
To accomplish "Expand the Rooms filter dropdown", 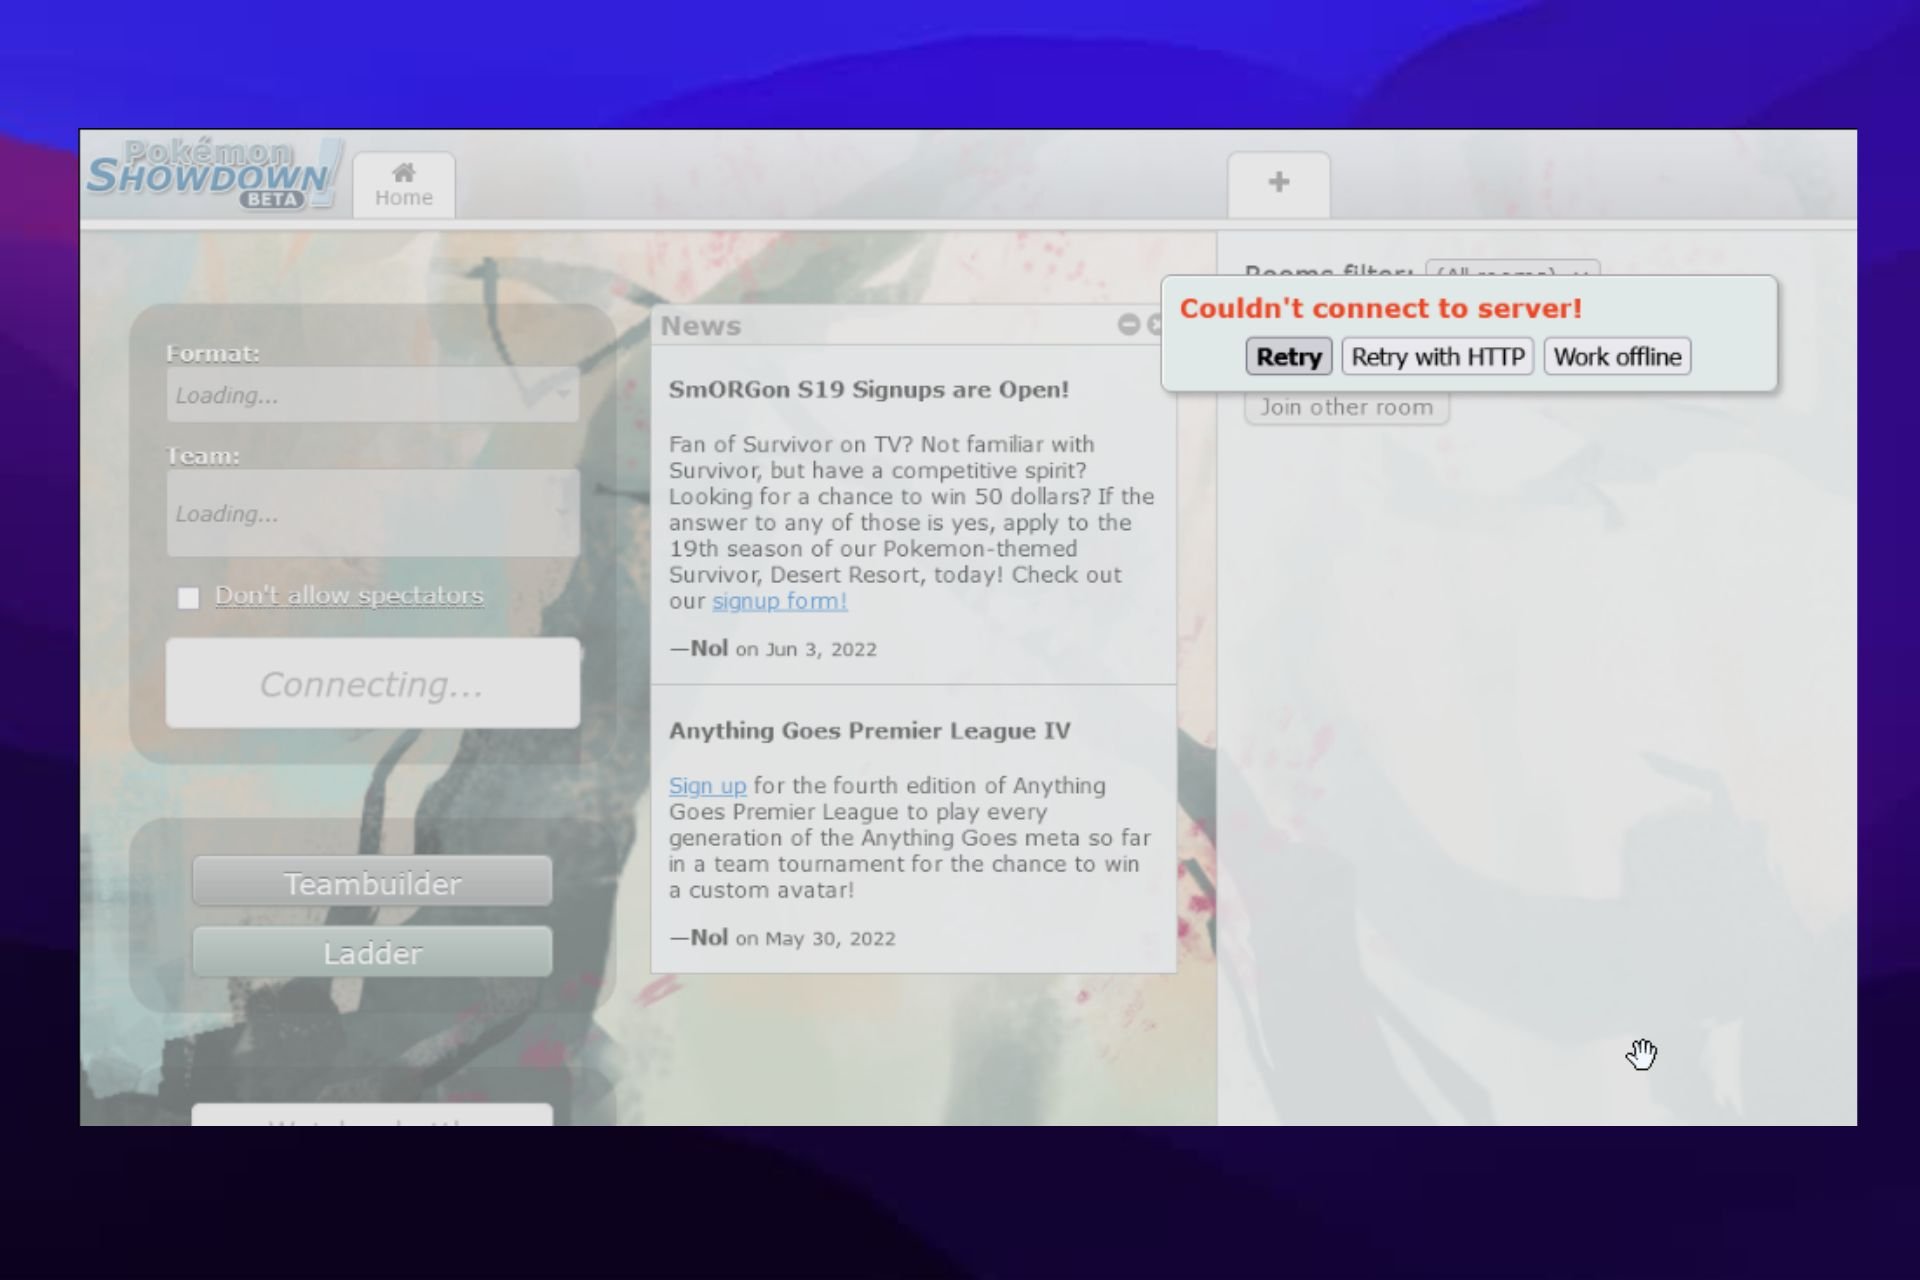I will (x=1510, y=270).
